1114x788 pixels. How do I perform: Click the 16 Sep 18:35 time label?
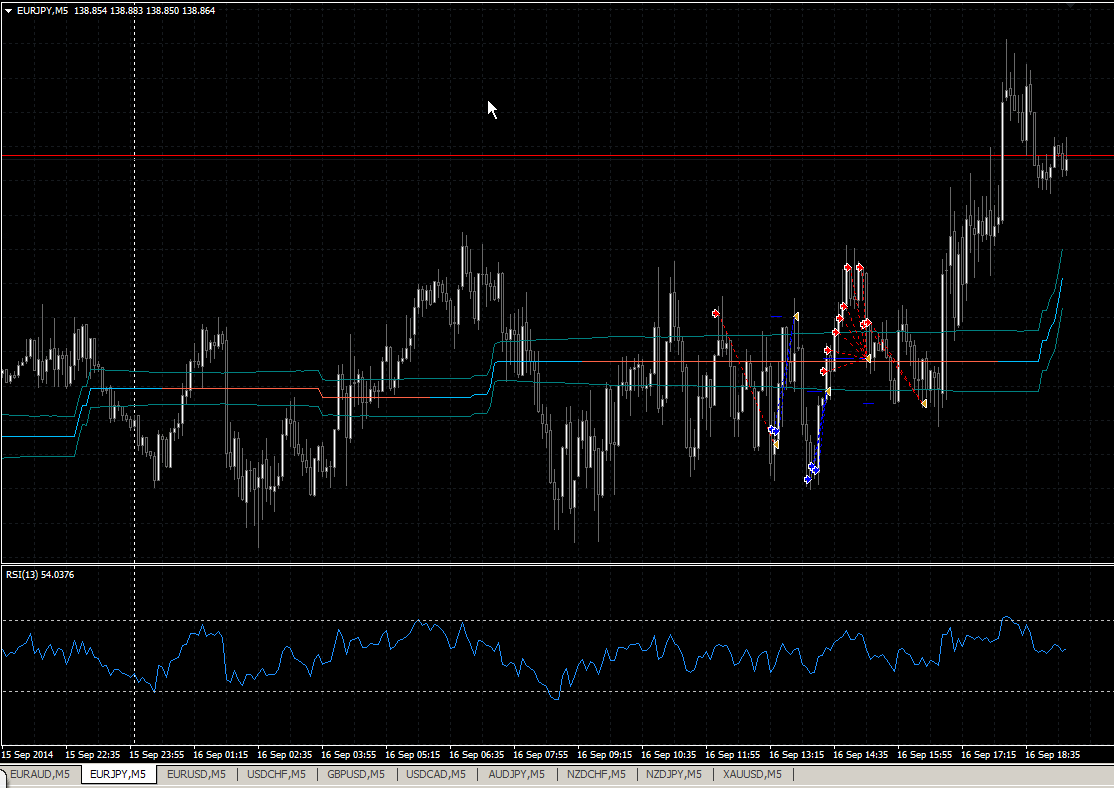1052,755
